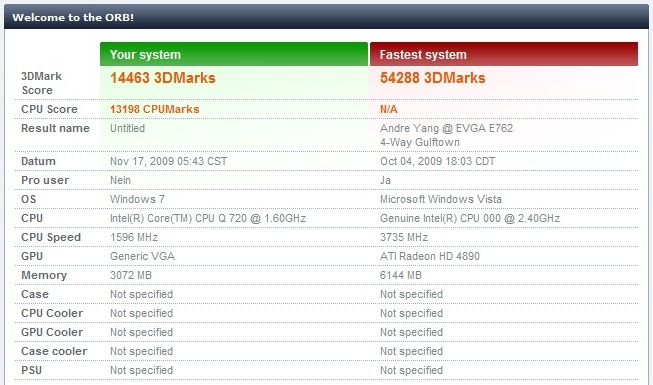The width and height of the screenshot is (653, 385).
Task: Click the 'Fastest system' red header
Action: pyautogui.click(x=504, y=54)
